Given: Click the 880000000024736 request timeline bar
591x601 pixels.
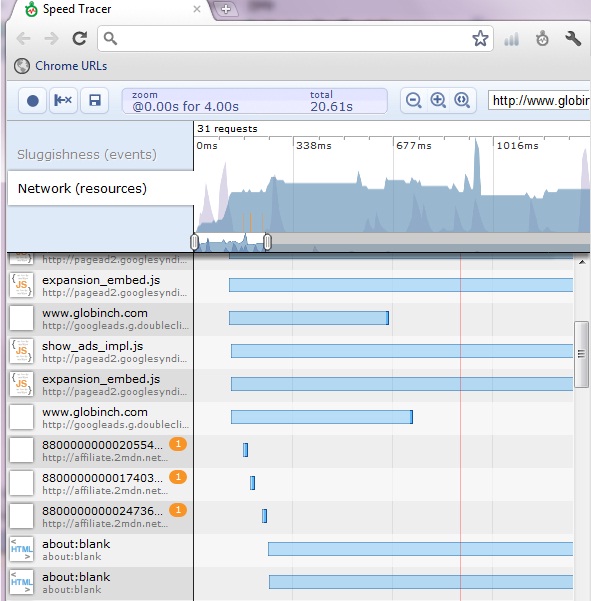Looking at the screenshot, I should (x=264, y=516).
